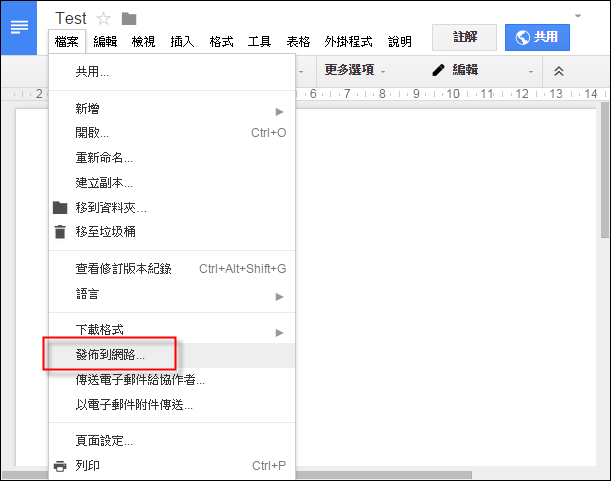The width and height of the screenshot is (611, 481).
Task: Click the 註解 comments button
Action: click(x=464, y=37)
